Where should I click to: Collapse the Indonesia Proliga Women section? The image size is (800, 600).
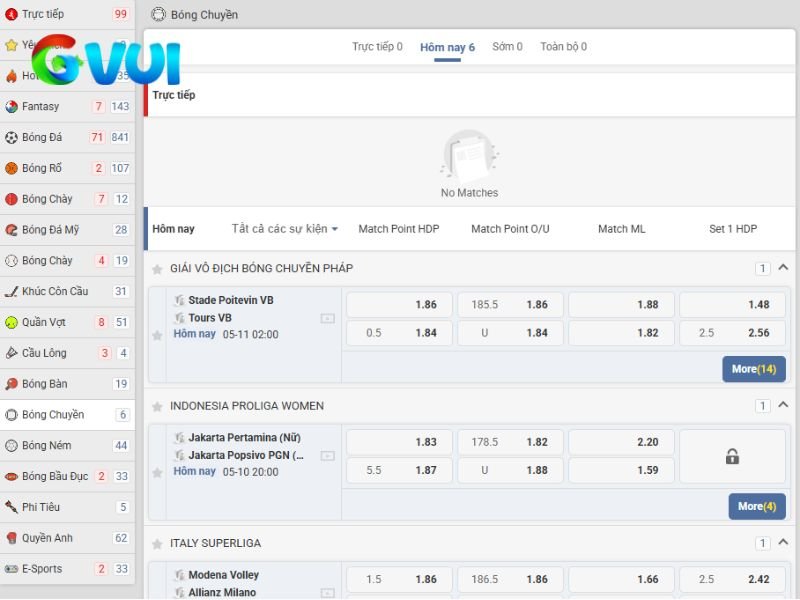[783, 405]
